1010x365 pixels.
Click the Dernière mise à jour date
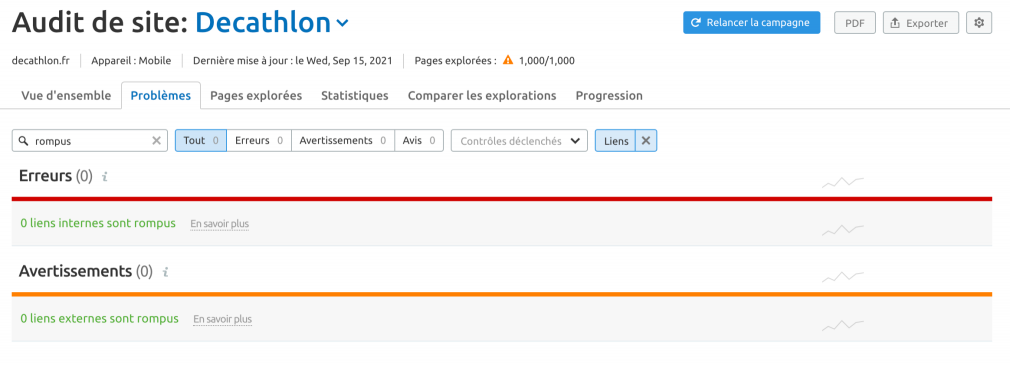click(292, 61)
